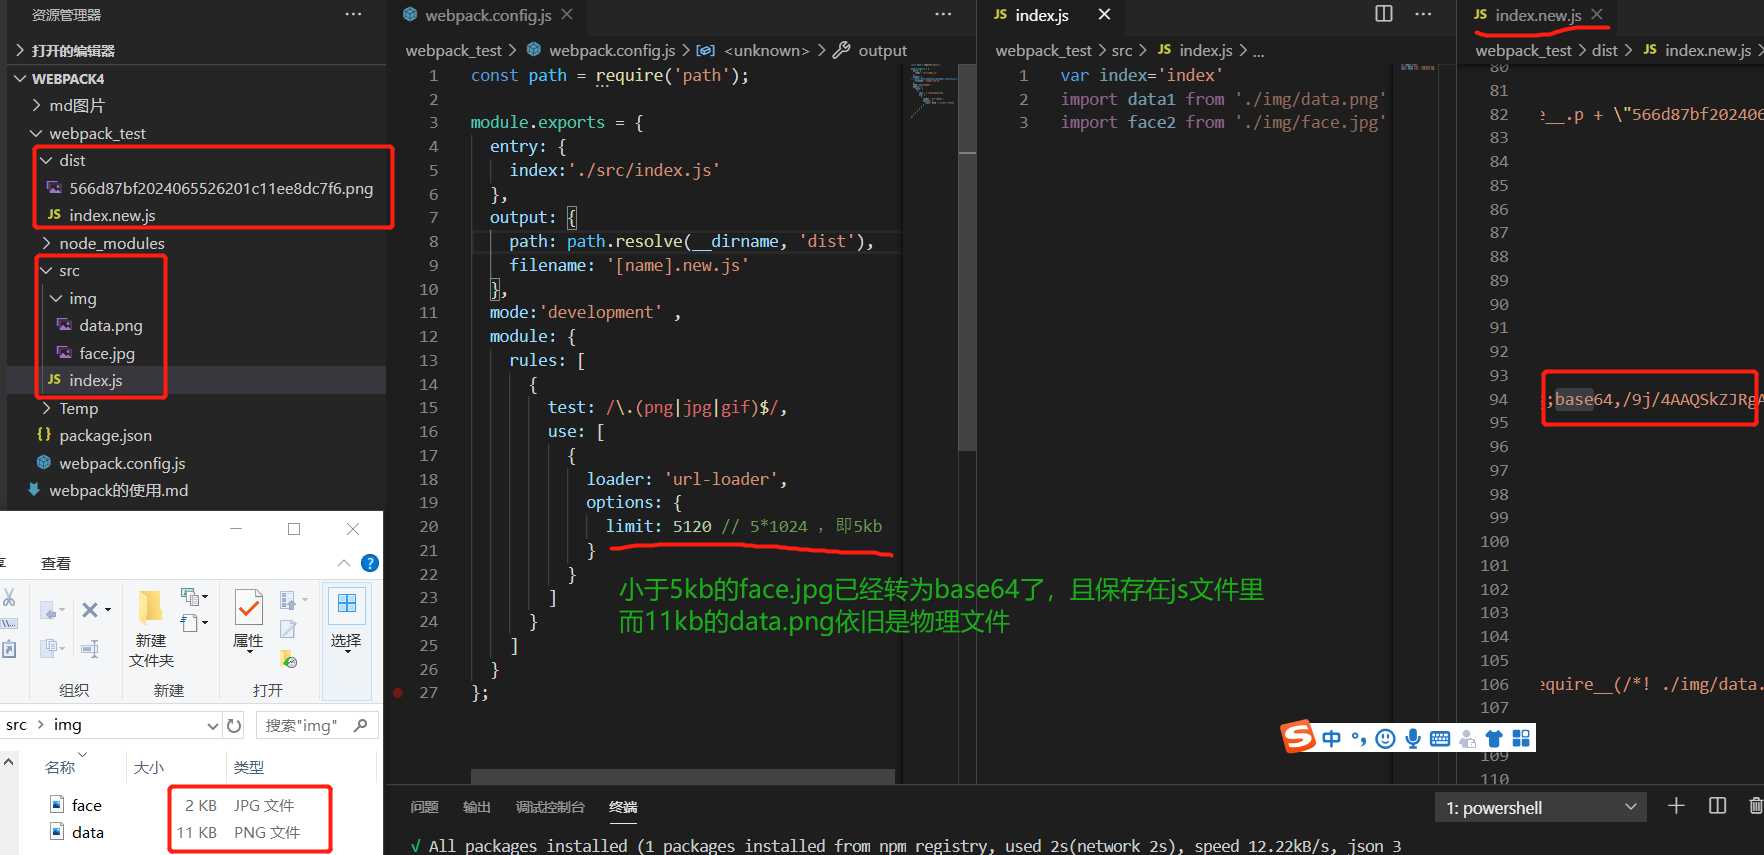Open the Sogou emoji panel
This screenshot has width=1764, height=855.
pos(1385,739)
